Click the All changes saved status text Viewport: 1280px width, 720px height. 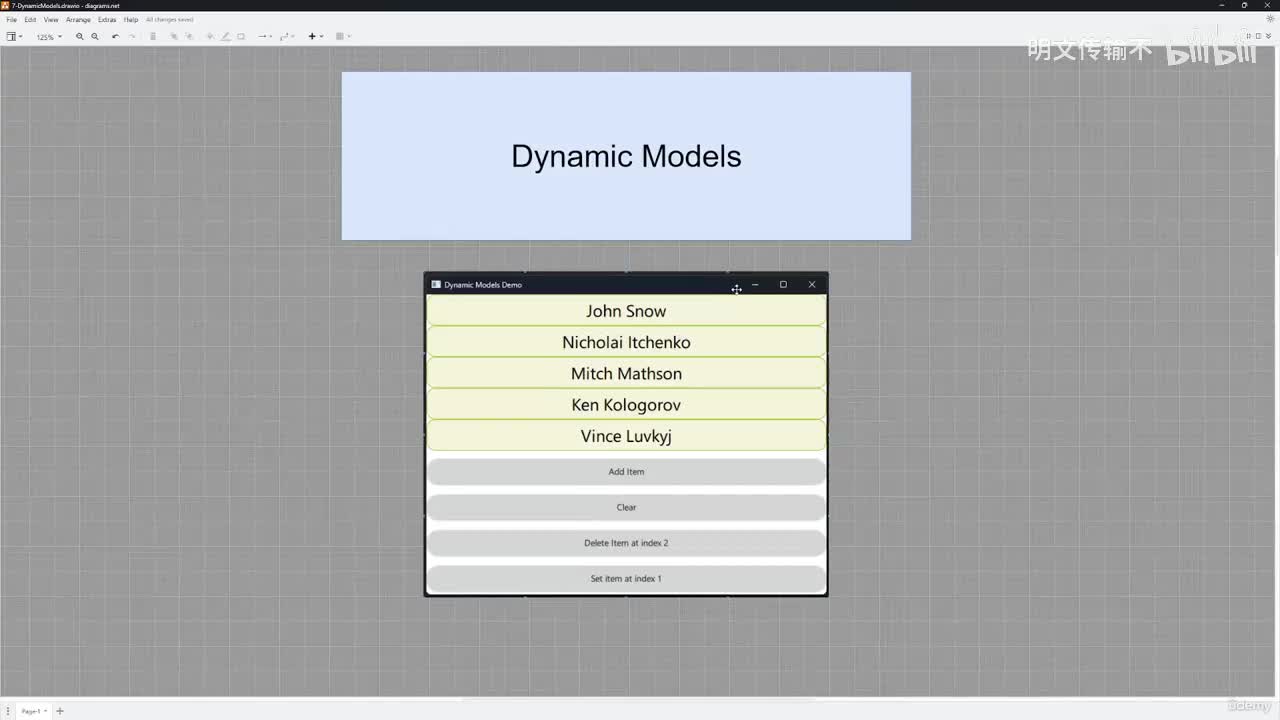(x=170, y=20)
